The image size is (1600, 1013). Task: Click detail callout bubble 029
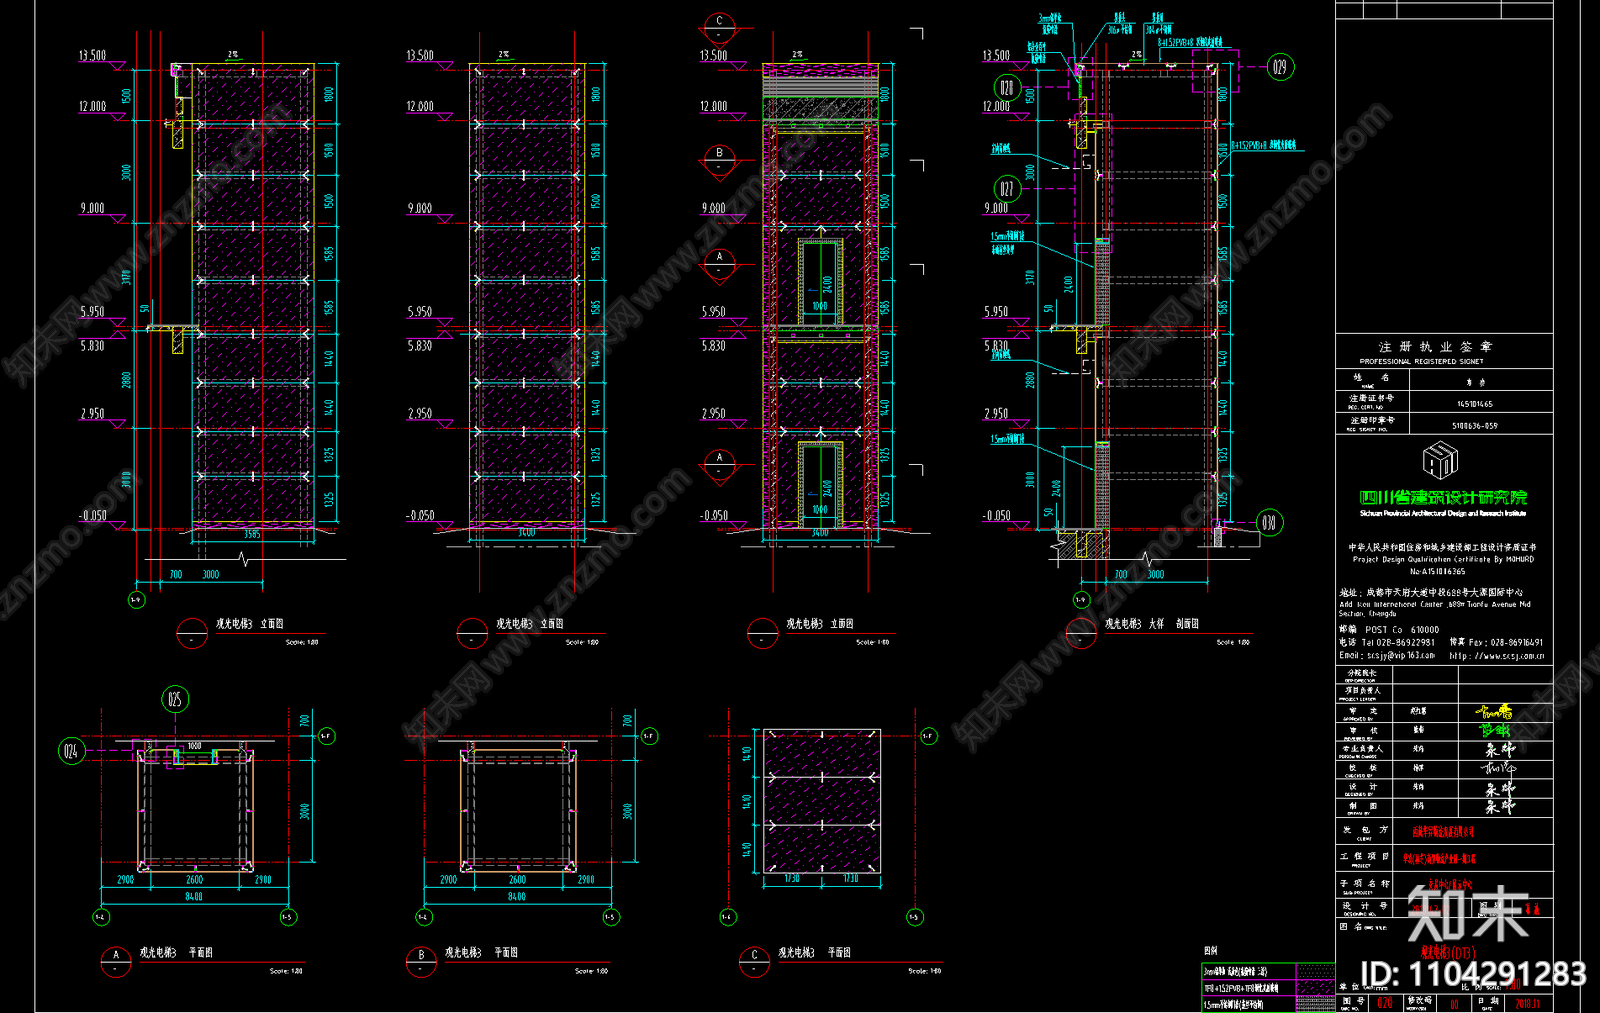tap(1279, 67)
